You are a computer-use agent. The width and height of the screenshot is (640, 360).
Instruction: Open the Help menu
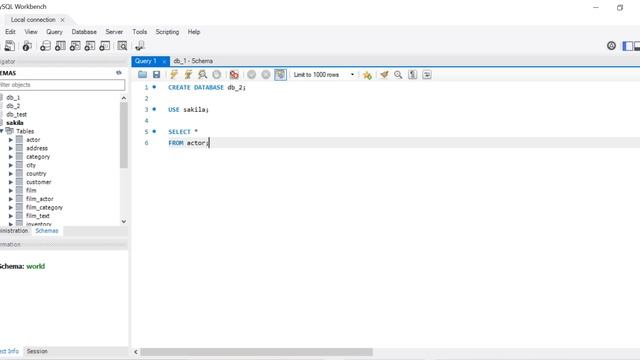click(194, 32)
